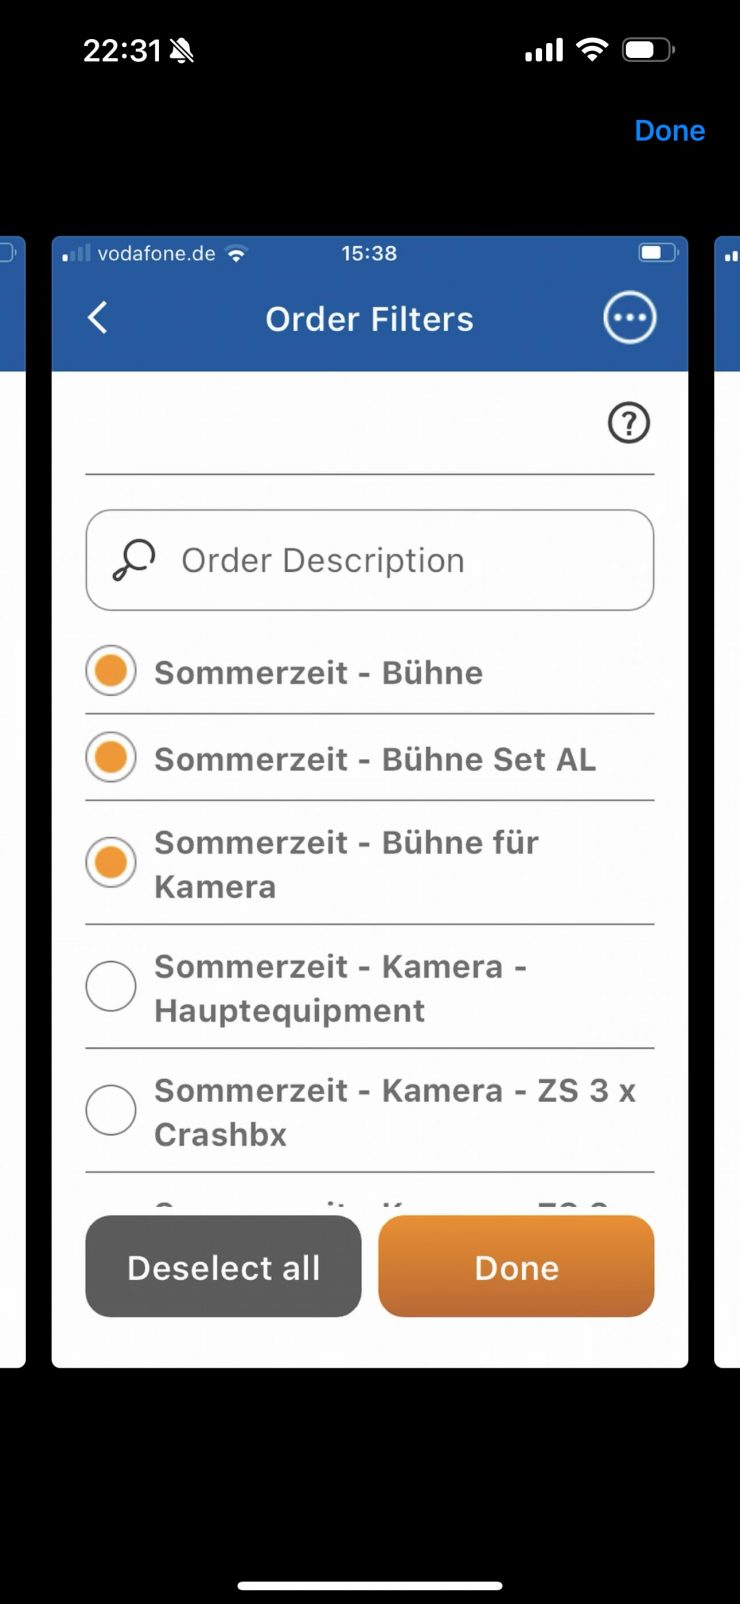The width and height of the screenshot is (740, 1604).
Task: Select Sommerzeit - Kamera - Hauptequipment radio
Action: 111,987
